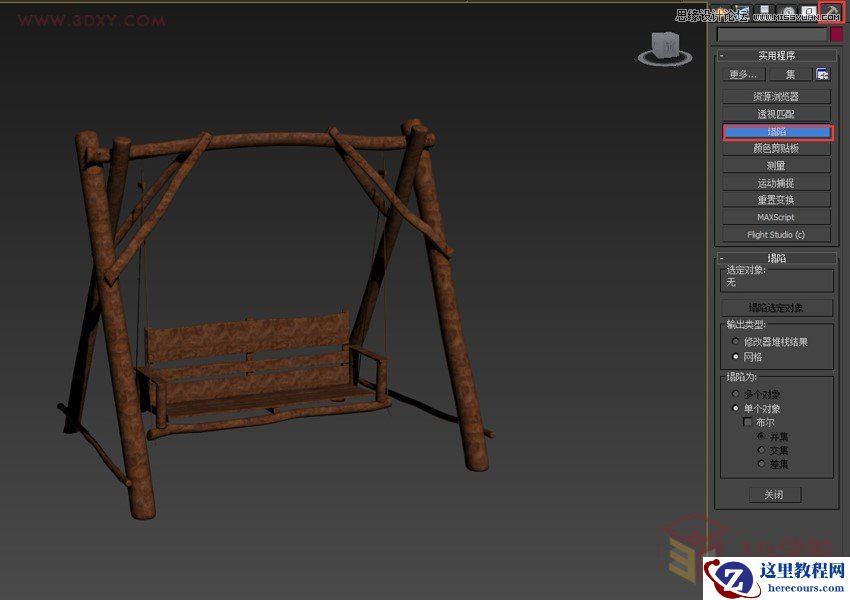Viewport: 850px width, 600px height.
Task: Collapse the 塌陷 rollout header
Action: coord(776,258)
